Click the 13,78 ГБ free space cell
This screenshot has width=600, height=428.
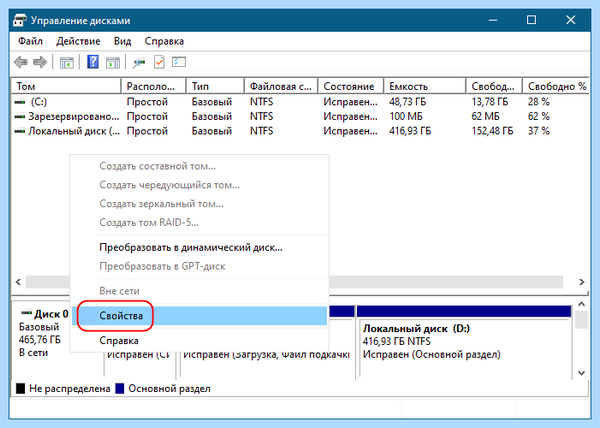490,102
